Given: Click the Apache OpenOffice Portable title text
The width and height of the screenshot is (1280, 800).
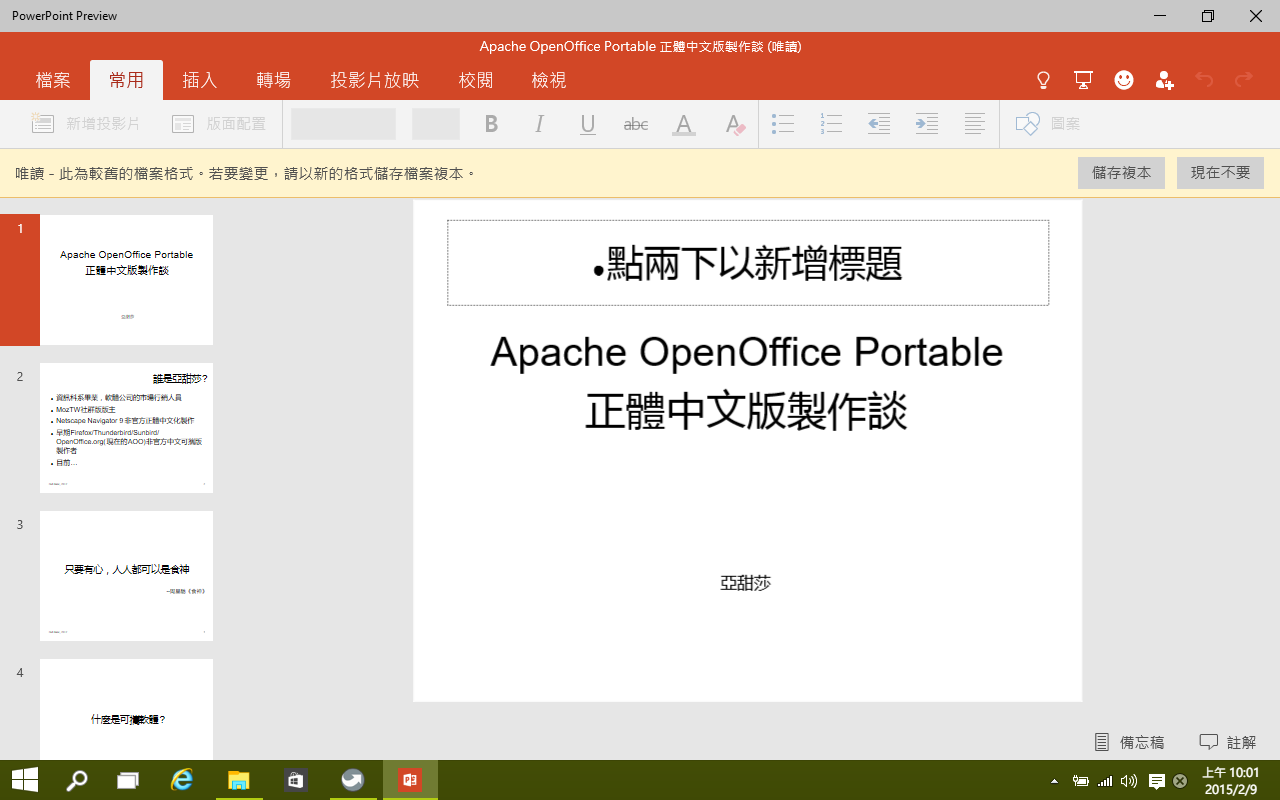Looking at the screenshot, I should pyautogui.click(x=746, y=381).
